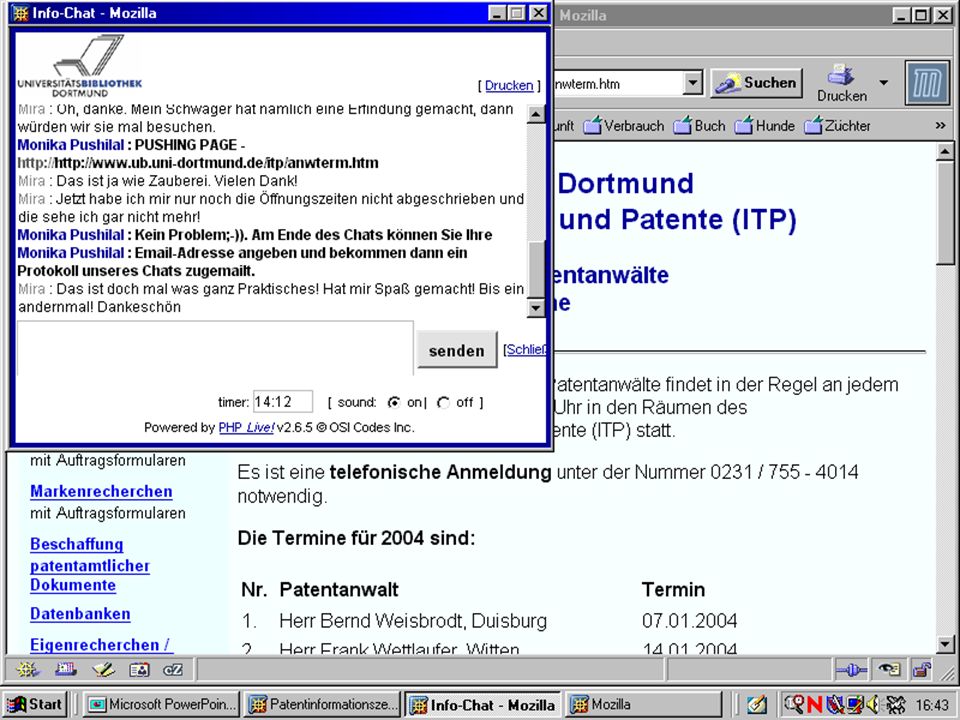Click the Mozilla throbber logo
The image size is (960, 720).
(927, 83)
